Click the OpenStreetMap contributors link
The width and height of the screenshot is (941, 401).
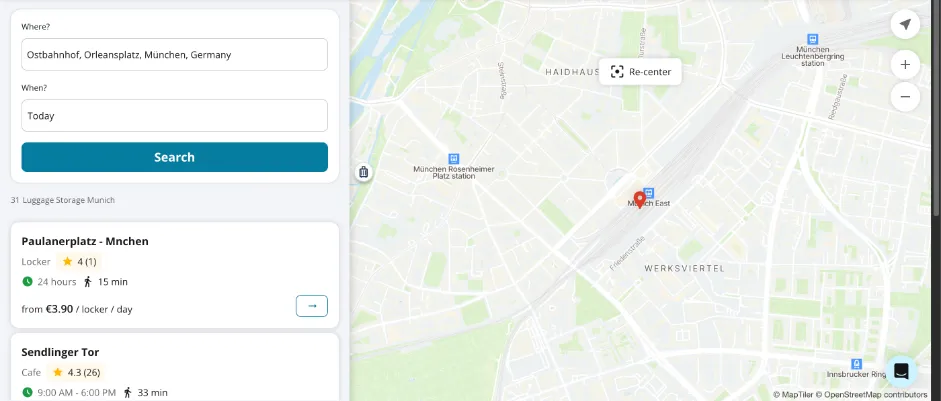coord(871,394)
